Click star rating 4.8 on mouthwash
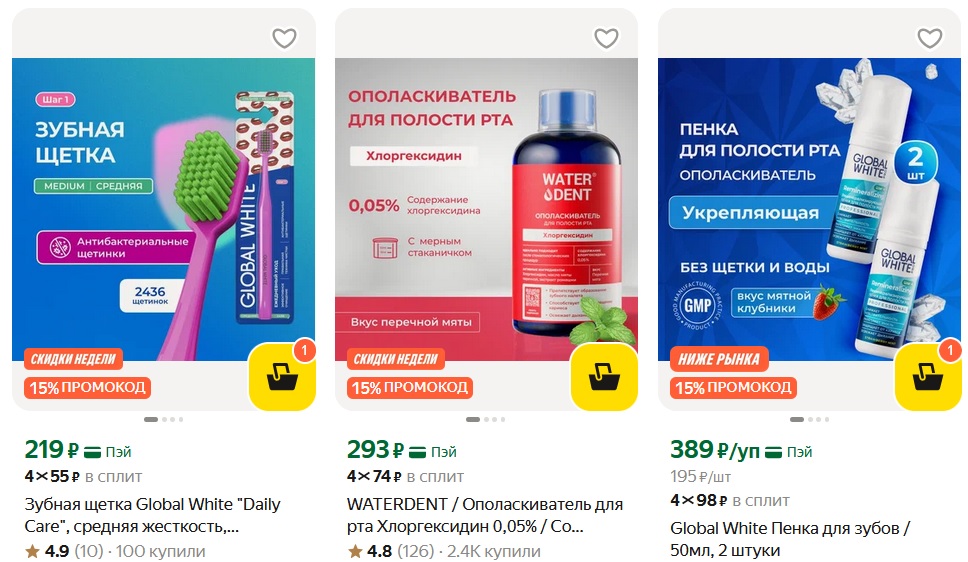The image size is (968, 562). tap(370, 551)
